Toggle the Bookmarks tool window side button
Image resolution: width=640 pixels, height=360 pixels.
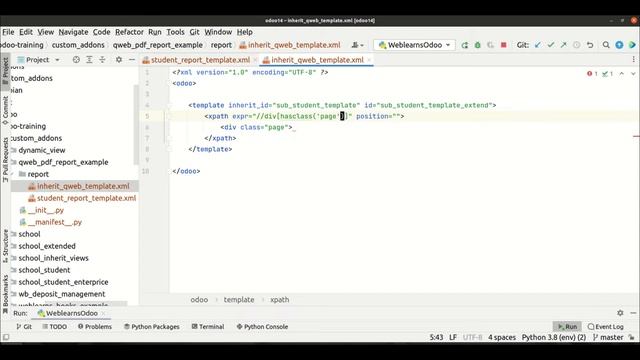point(5,294)
